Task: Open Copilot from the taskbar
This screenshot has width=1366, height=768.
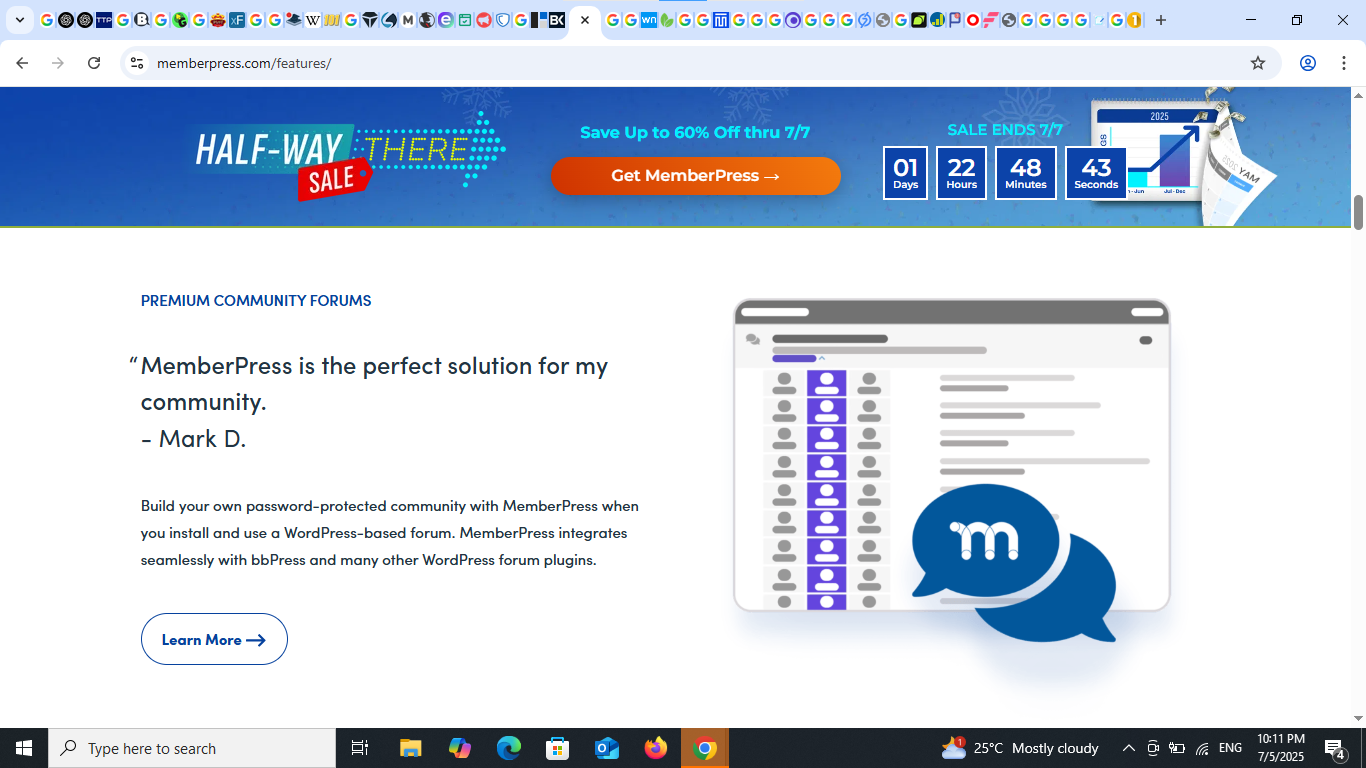Action: pos(460,748)
